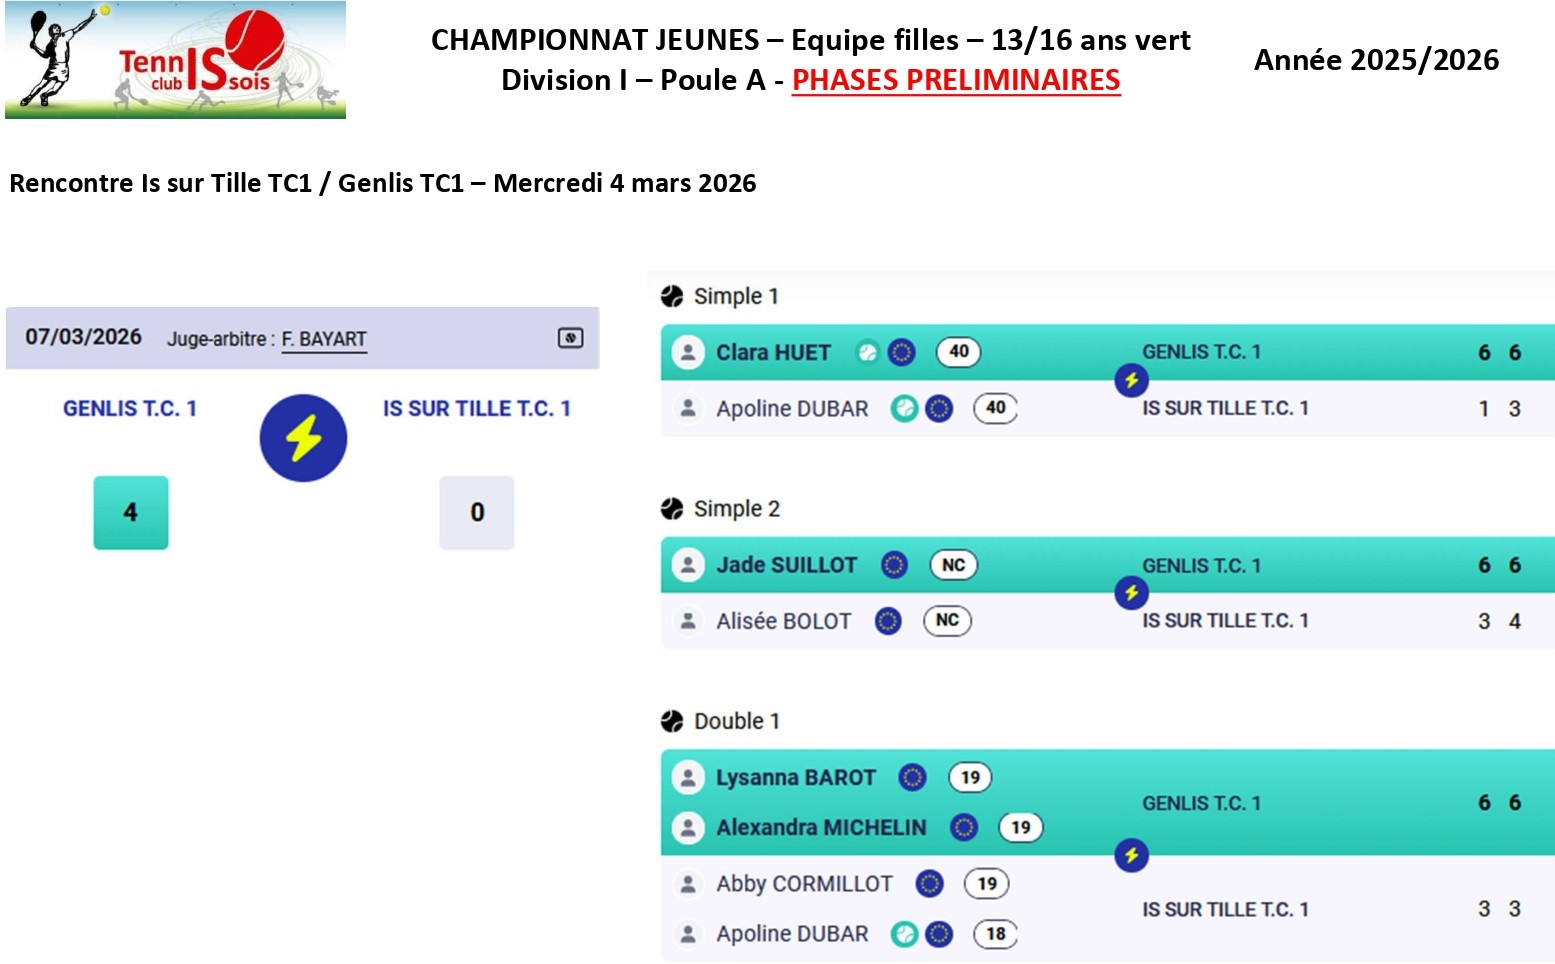The image size is (1555, 964).
Task: Select player Lysanna BAROT in Double 1
Action: (x=795, y=777)
